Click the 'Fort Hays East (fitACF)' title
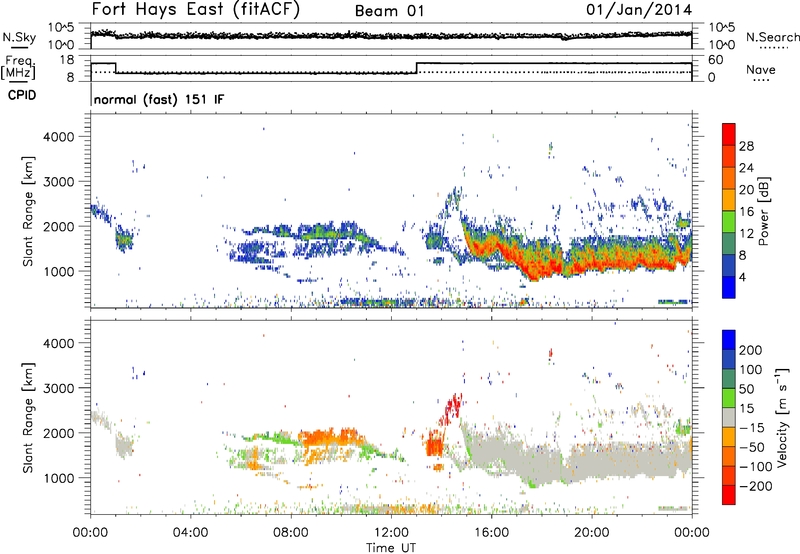Viewport: 800px width, 554px height. click(x=195, y=9)
